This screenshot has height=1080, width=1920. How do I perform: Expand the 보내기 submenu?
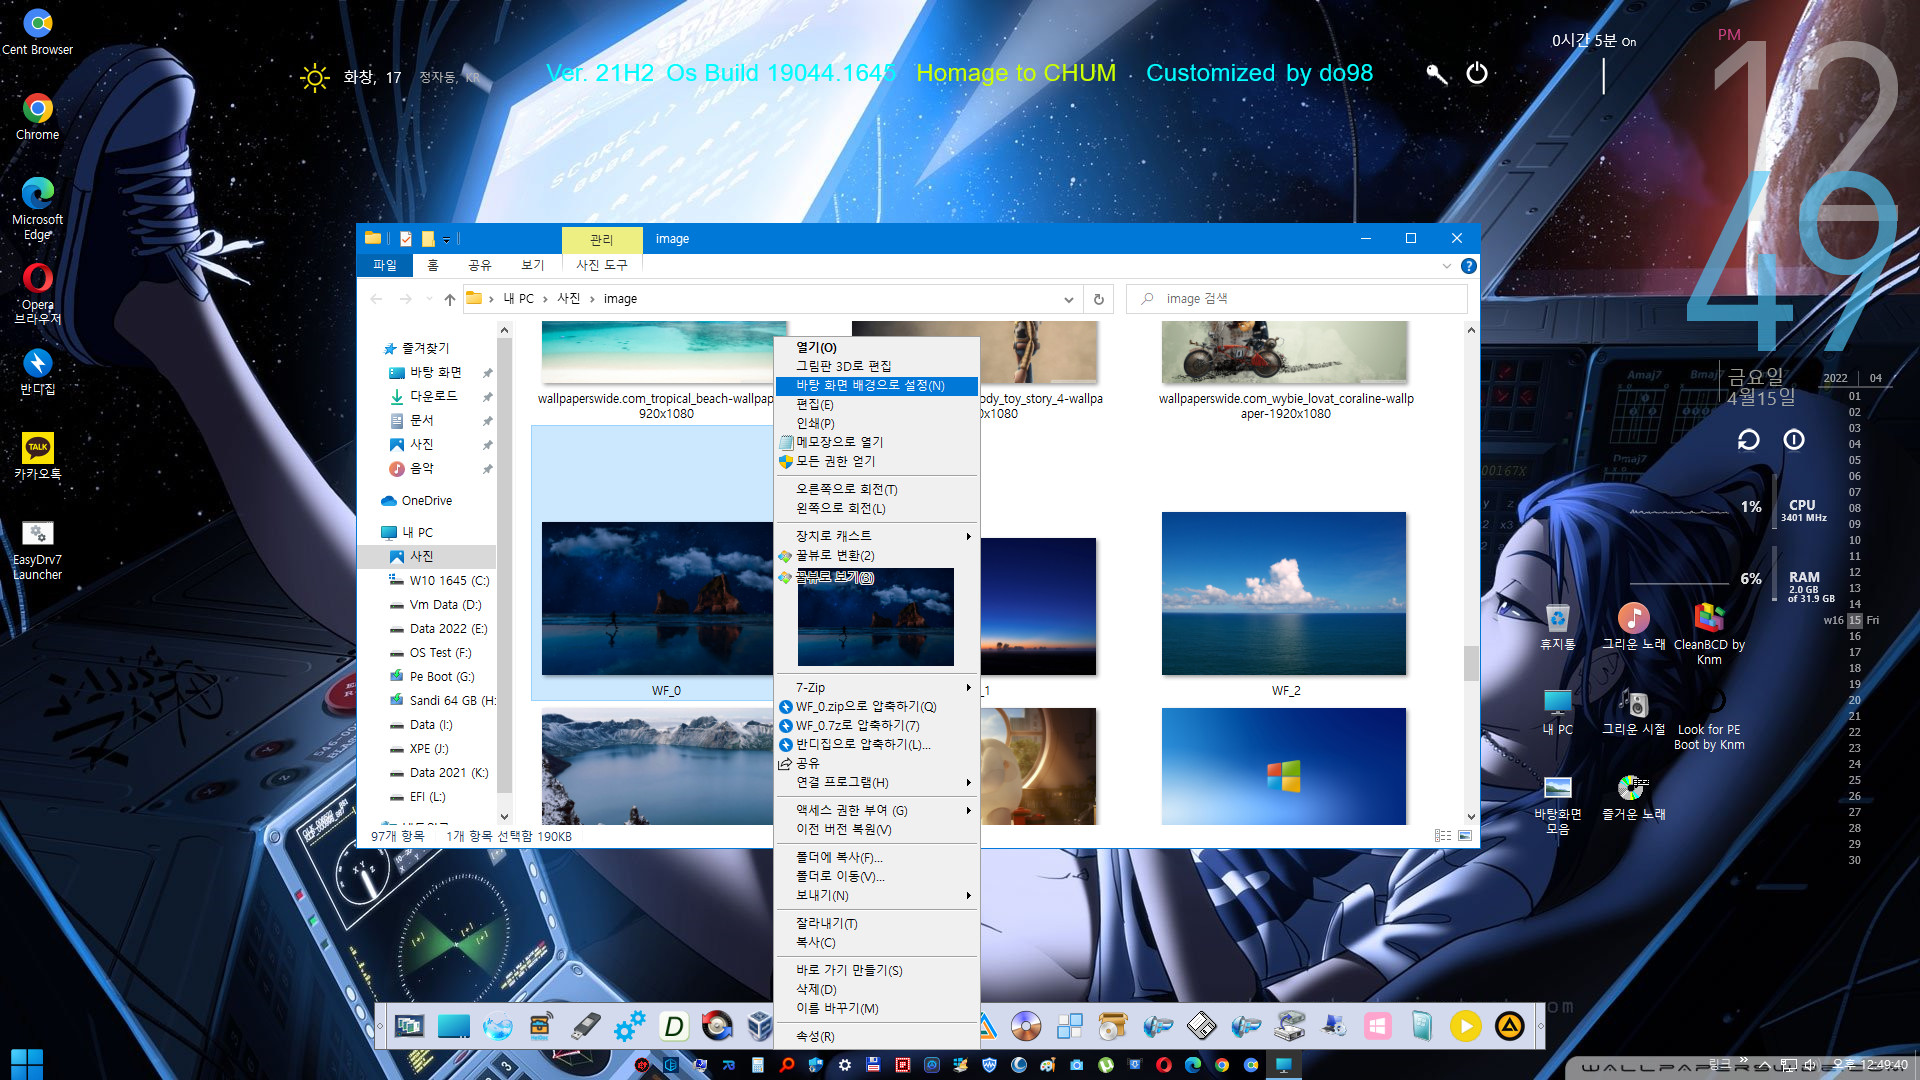[x=876, y=896]
